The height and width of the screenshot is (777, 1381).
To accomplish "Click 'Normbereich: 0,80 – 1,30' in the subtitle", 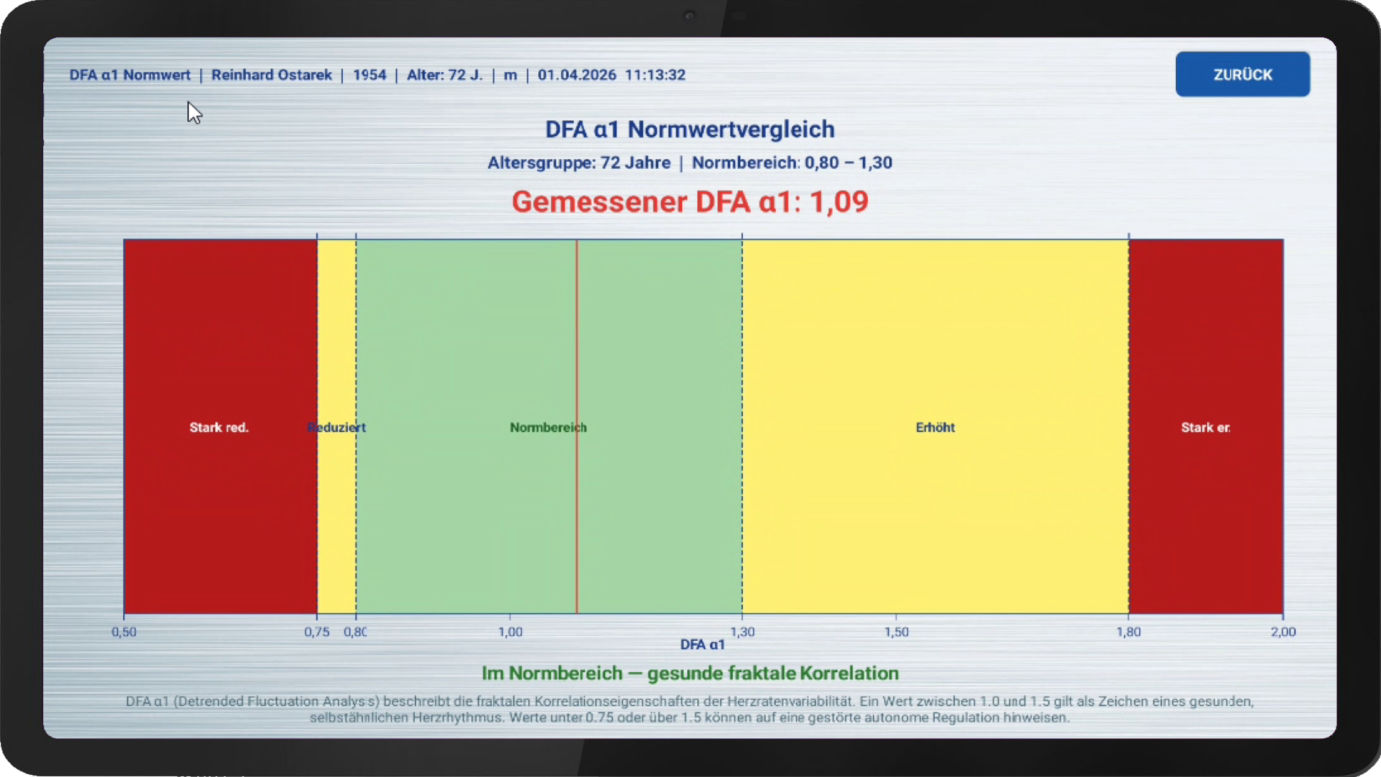I will pyautogui.click(x=792, y=163).
